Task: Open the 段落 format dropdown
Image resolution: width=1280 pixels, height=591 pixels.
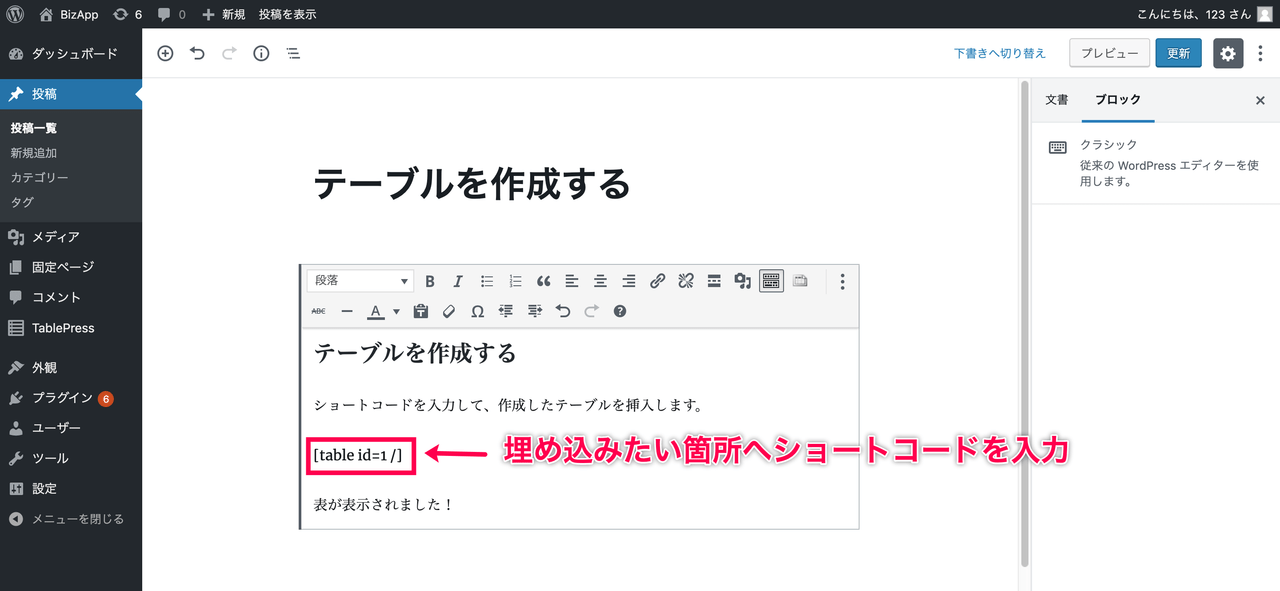Action: pyautogui.click(x=361, y=281)
